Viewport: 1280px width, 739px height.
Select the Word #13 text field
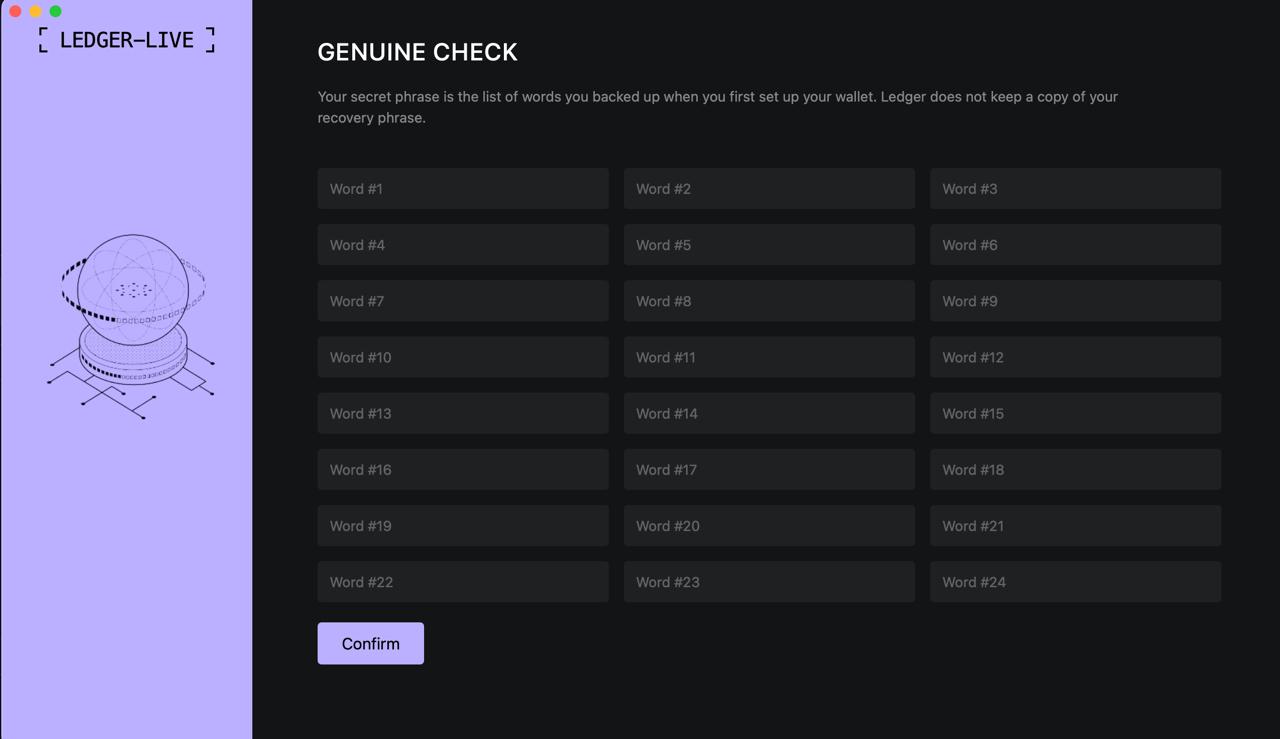click(x=463, y=413)
